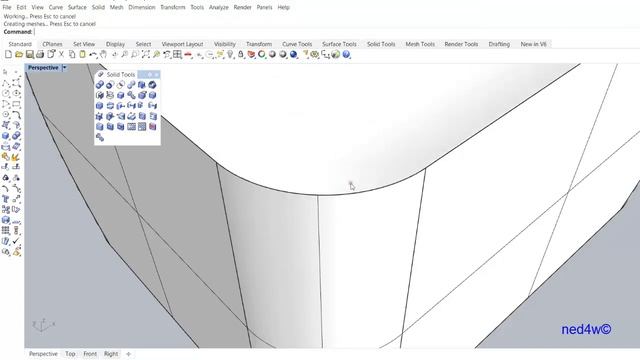Open the Panels menu
This screenshot has width=640, height=360.
[264, 7]
